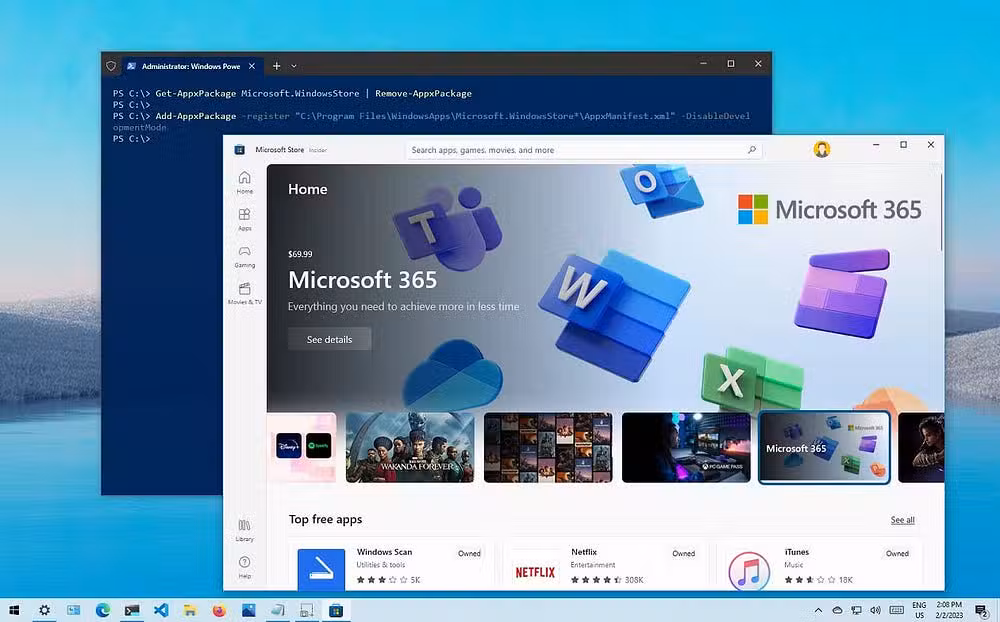This screenshot has width=1000, height=622.
Task: Open the Terminal tab dropdown menu
Action: coord(294,66)
